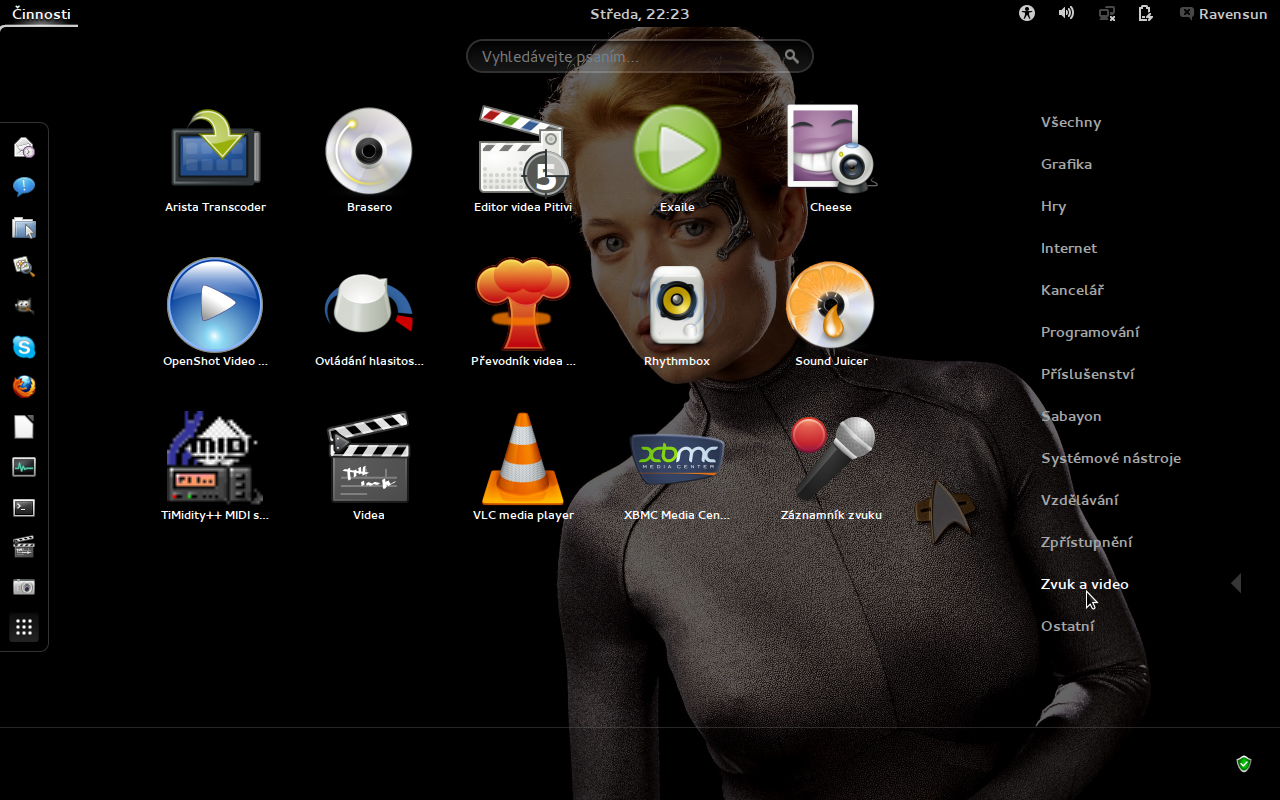Launch OpenShot Video editor
The image size is (1280, 800).
(x=215, y=314)
